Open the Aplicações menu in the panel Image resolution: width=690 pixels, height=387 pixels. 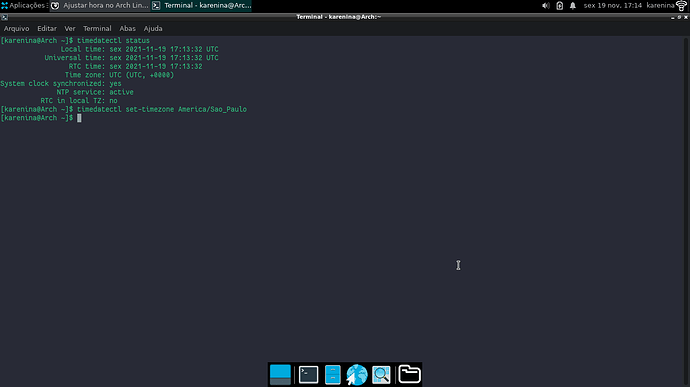click(24, 6)
